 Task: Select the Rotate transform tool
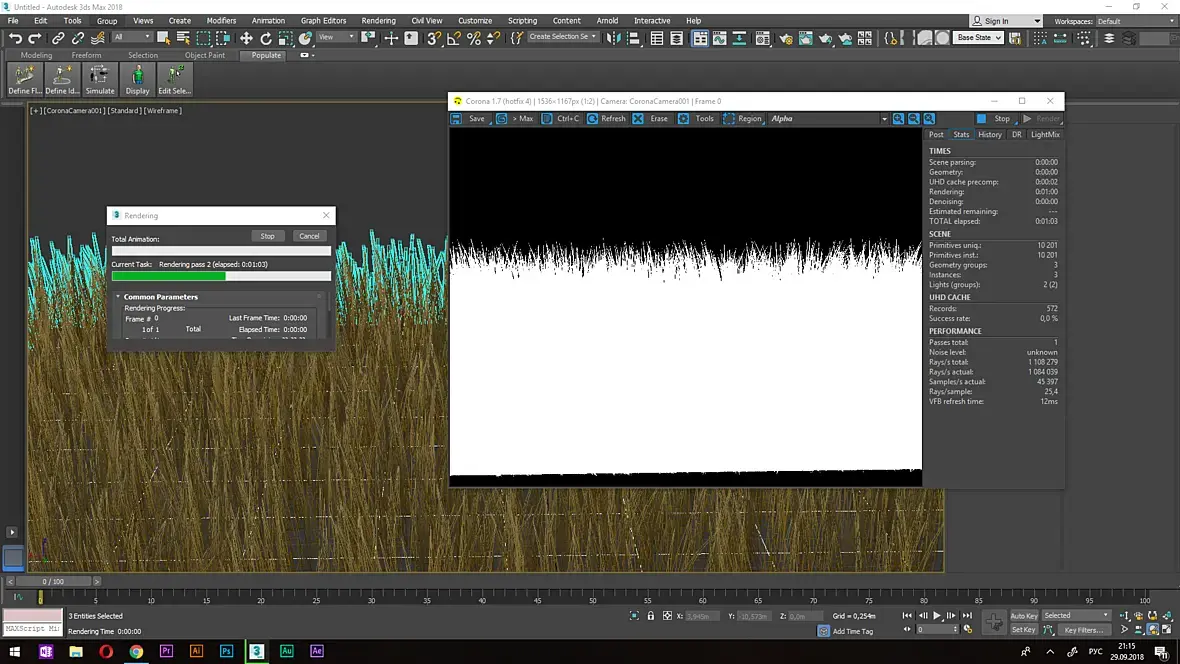coord(266,38)
